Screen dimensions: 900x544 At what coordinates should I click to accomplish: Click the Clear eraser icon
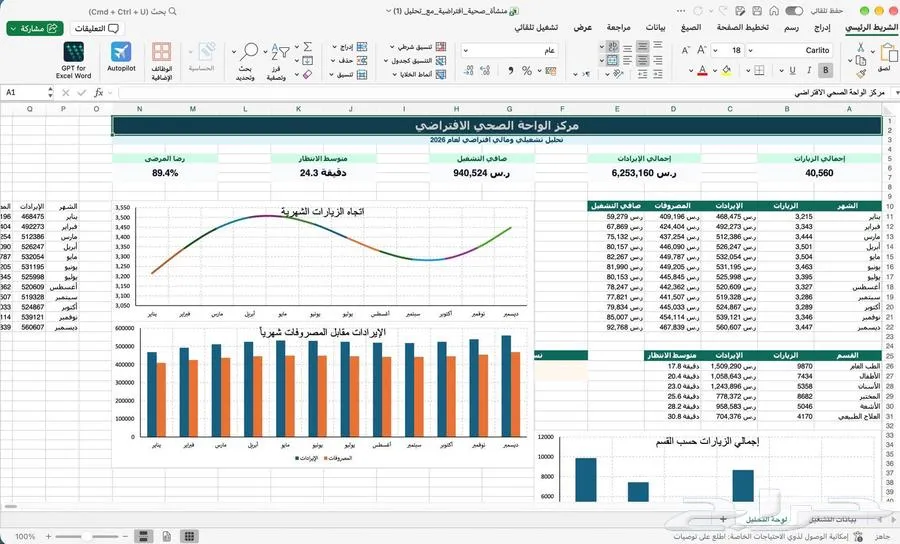[x=307, y=74]
